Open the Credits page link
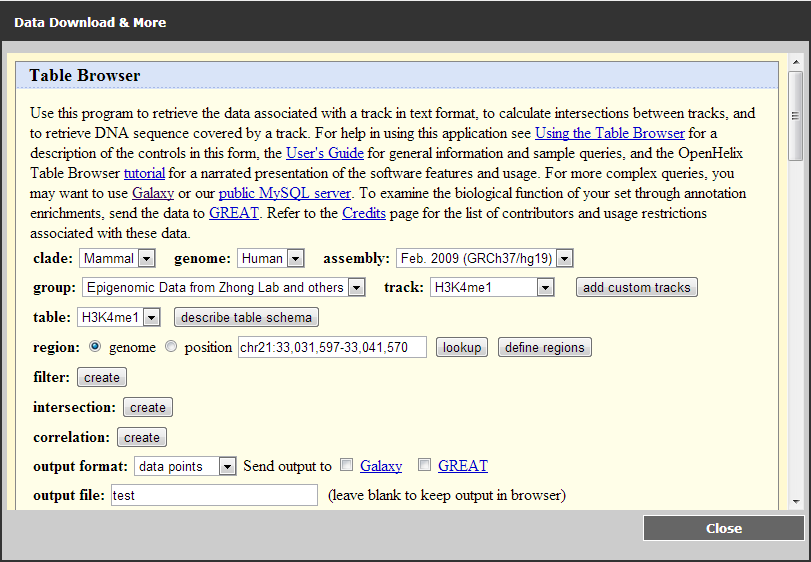This screenshot has width=811, height=562. coord(364,213)
